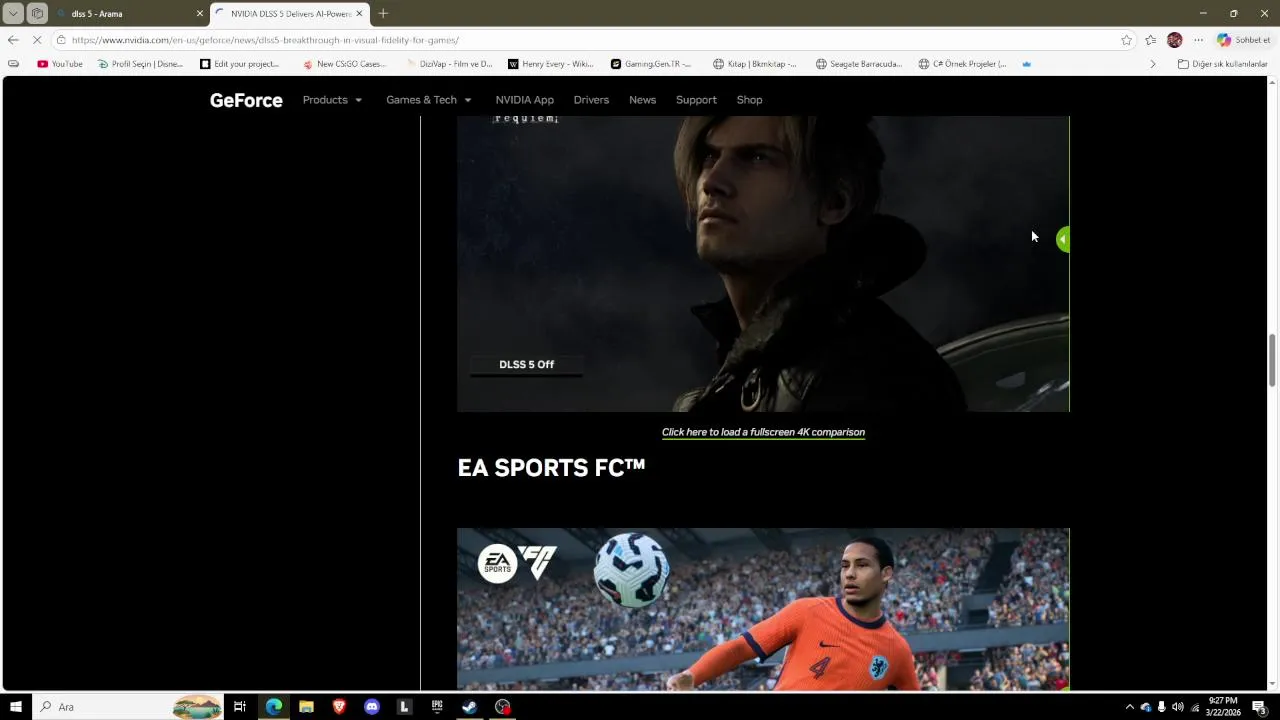Open the Shop menu item
Image resolution: width=1280 pixels, height=720 pixels.
pos(749,100)
